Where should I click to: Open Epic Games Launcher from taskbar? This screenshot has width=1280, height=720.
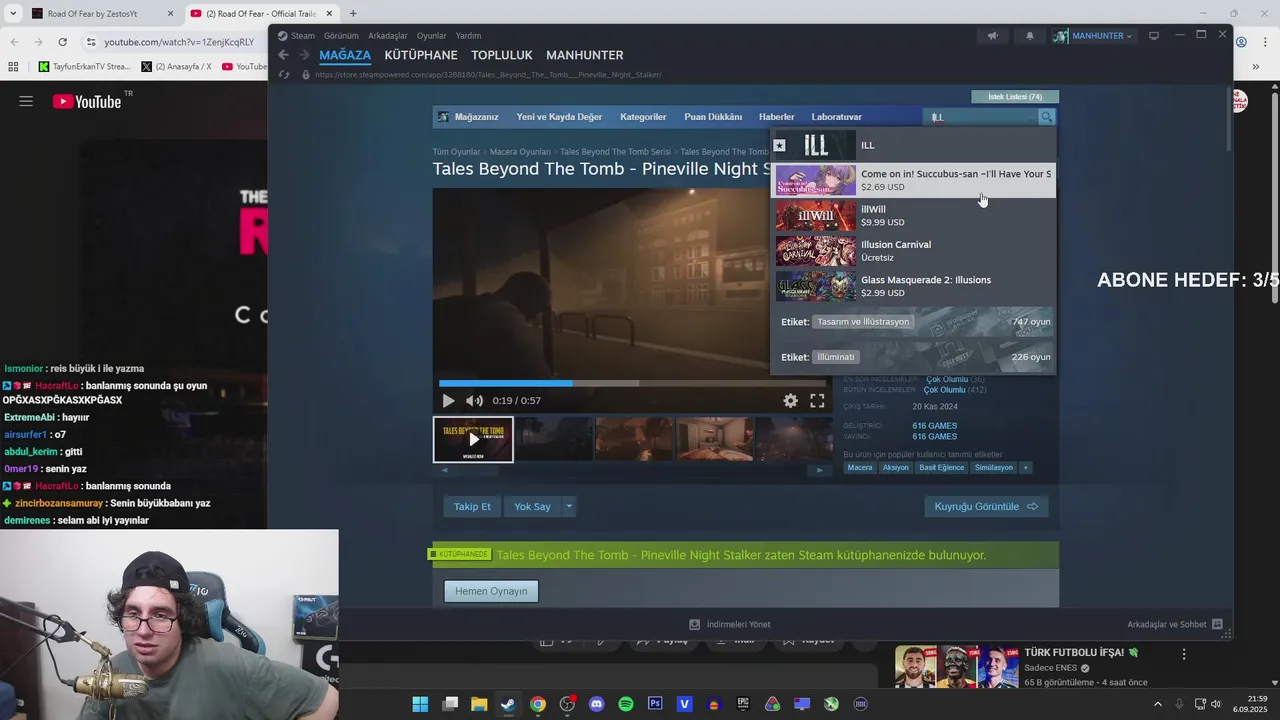click(743, 704)
